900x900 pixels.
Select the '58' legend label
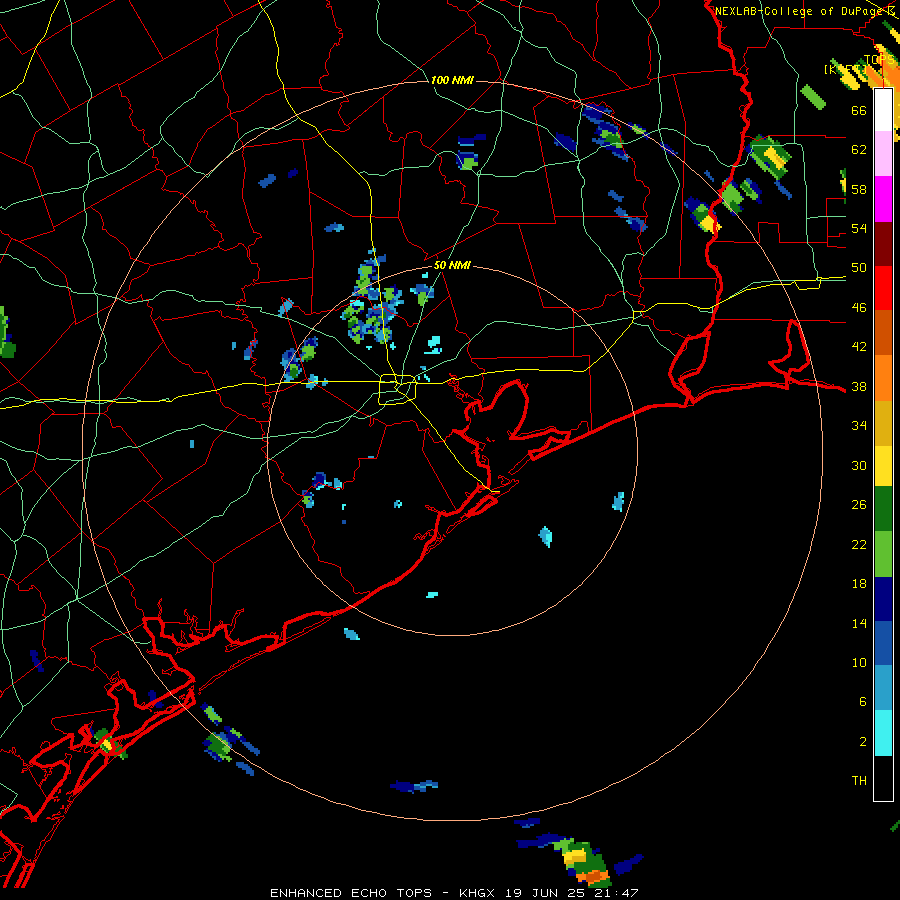pos(859,189)
